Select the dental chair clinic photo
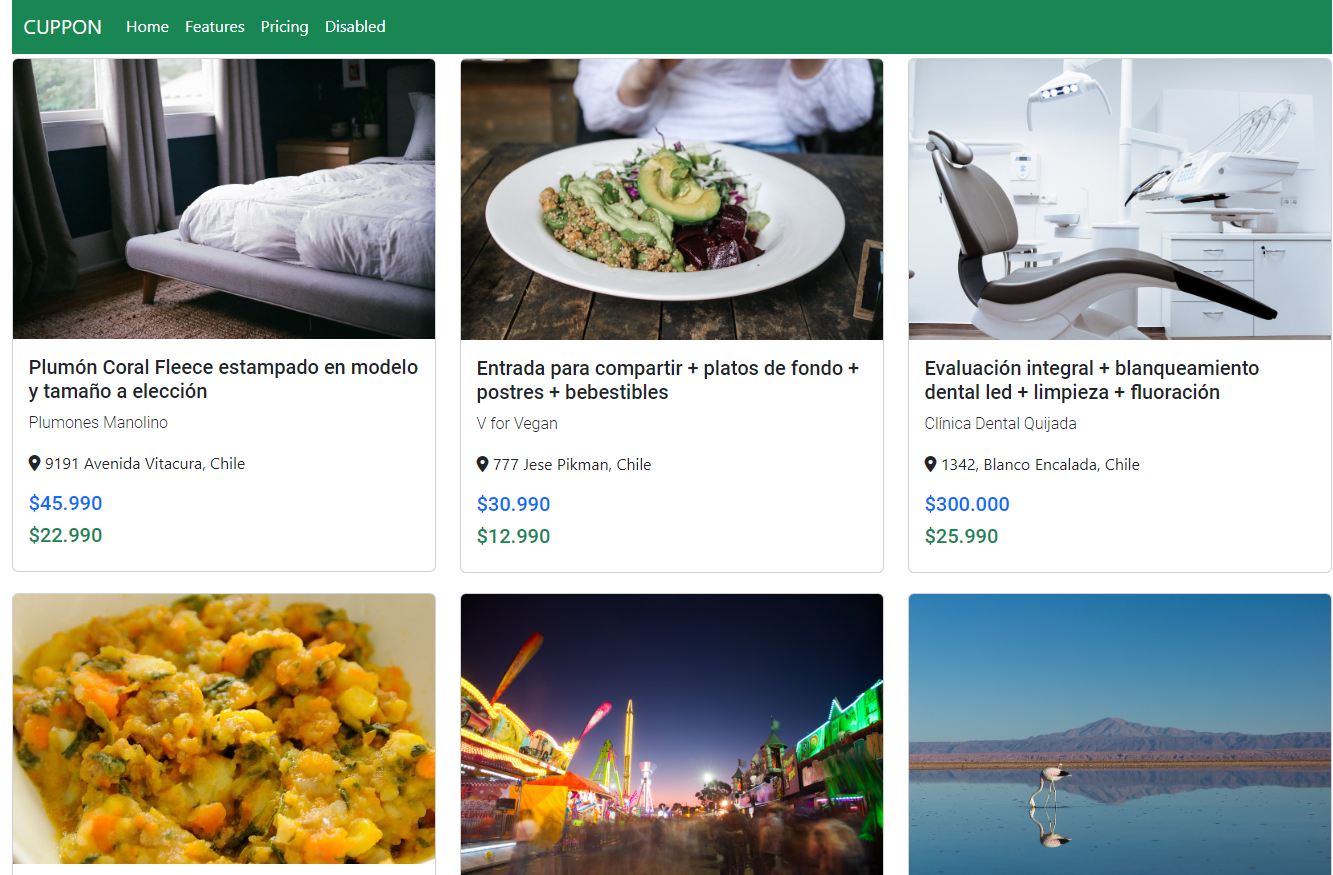1333x875 pixels. 1120,199
